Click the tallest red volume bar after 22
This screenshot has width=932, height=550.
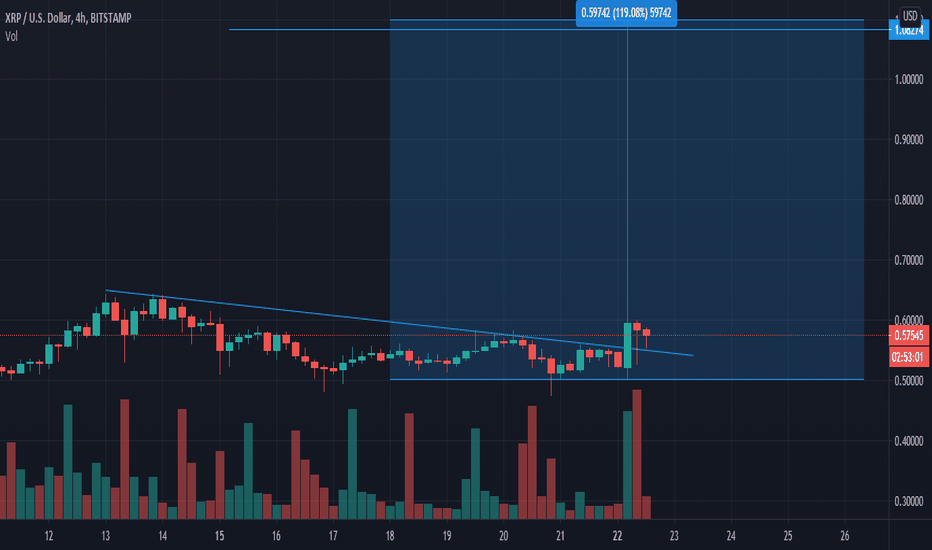637,454
